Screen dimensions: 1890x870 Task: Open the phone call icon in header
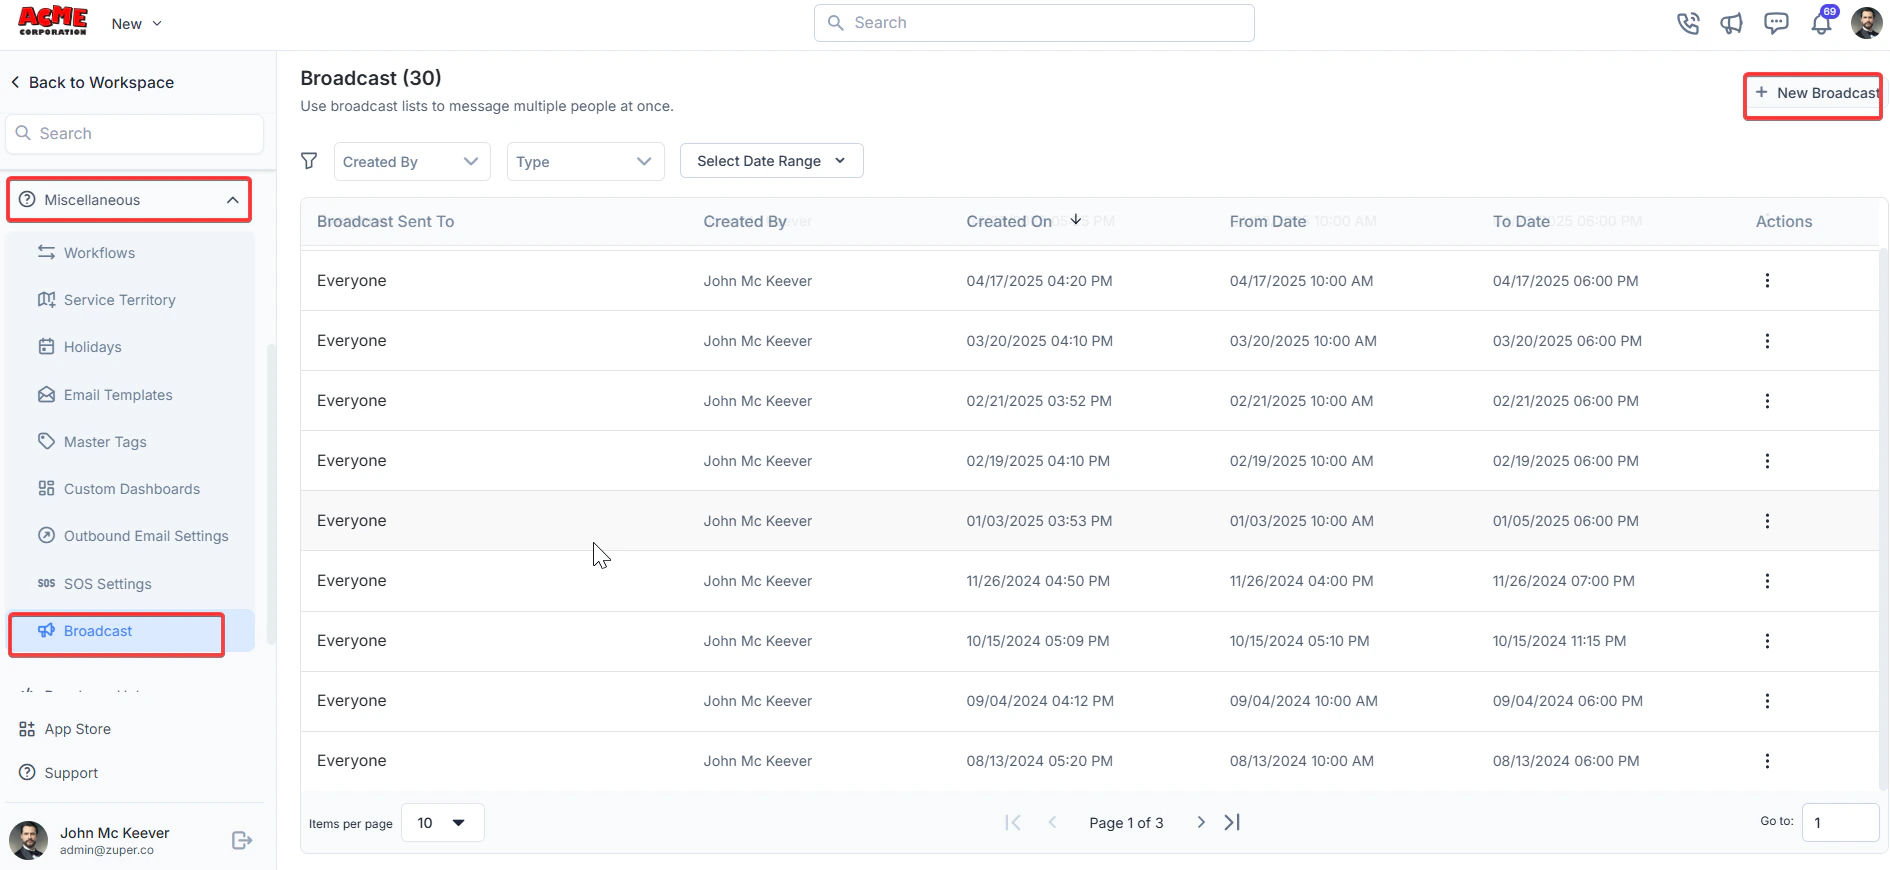point(1688,23)
